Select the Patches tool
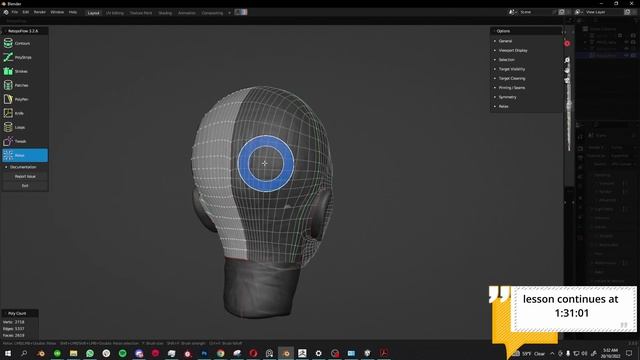The width and height of the screenshot is (640, 360). [25, 85]
